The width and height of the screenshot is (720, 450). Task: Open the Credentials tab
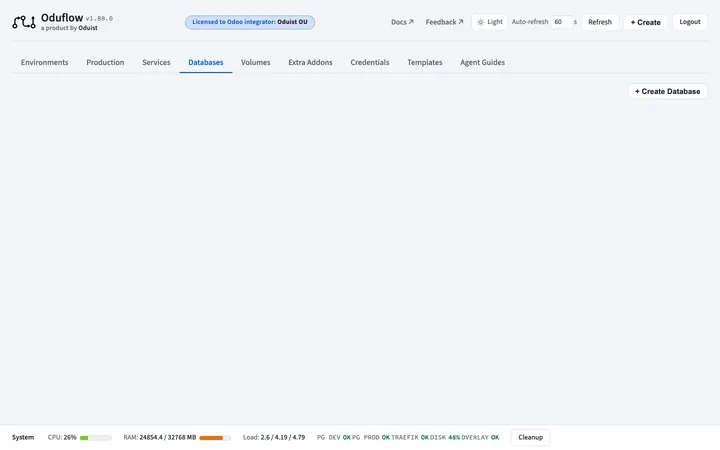pyautogui.click(x=370, y=62)
